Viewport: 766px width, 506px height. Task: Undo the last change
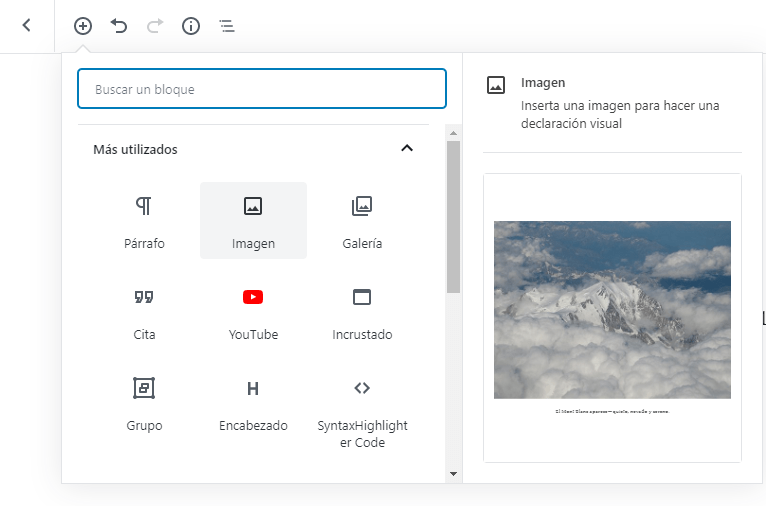click(119, 26)
